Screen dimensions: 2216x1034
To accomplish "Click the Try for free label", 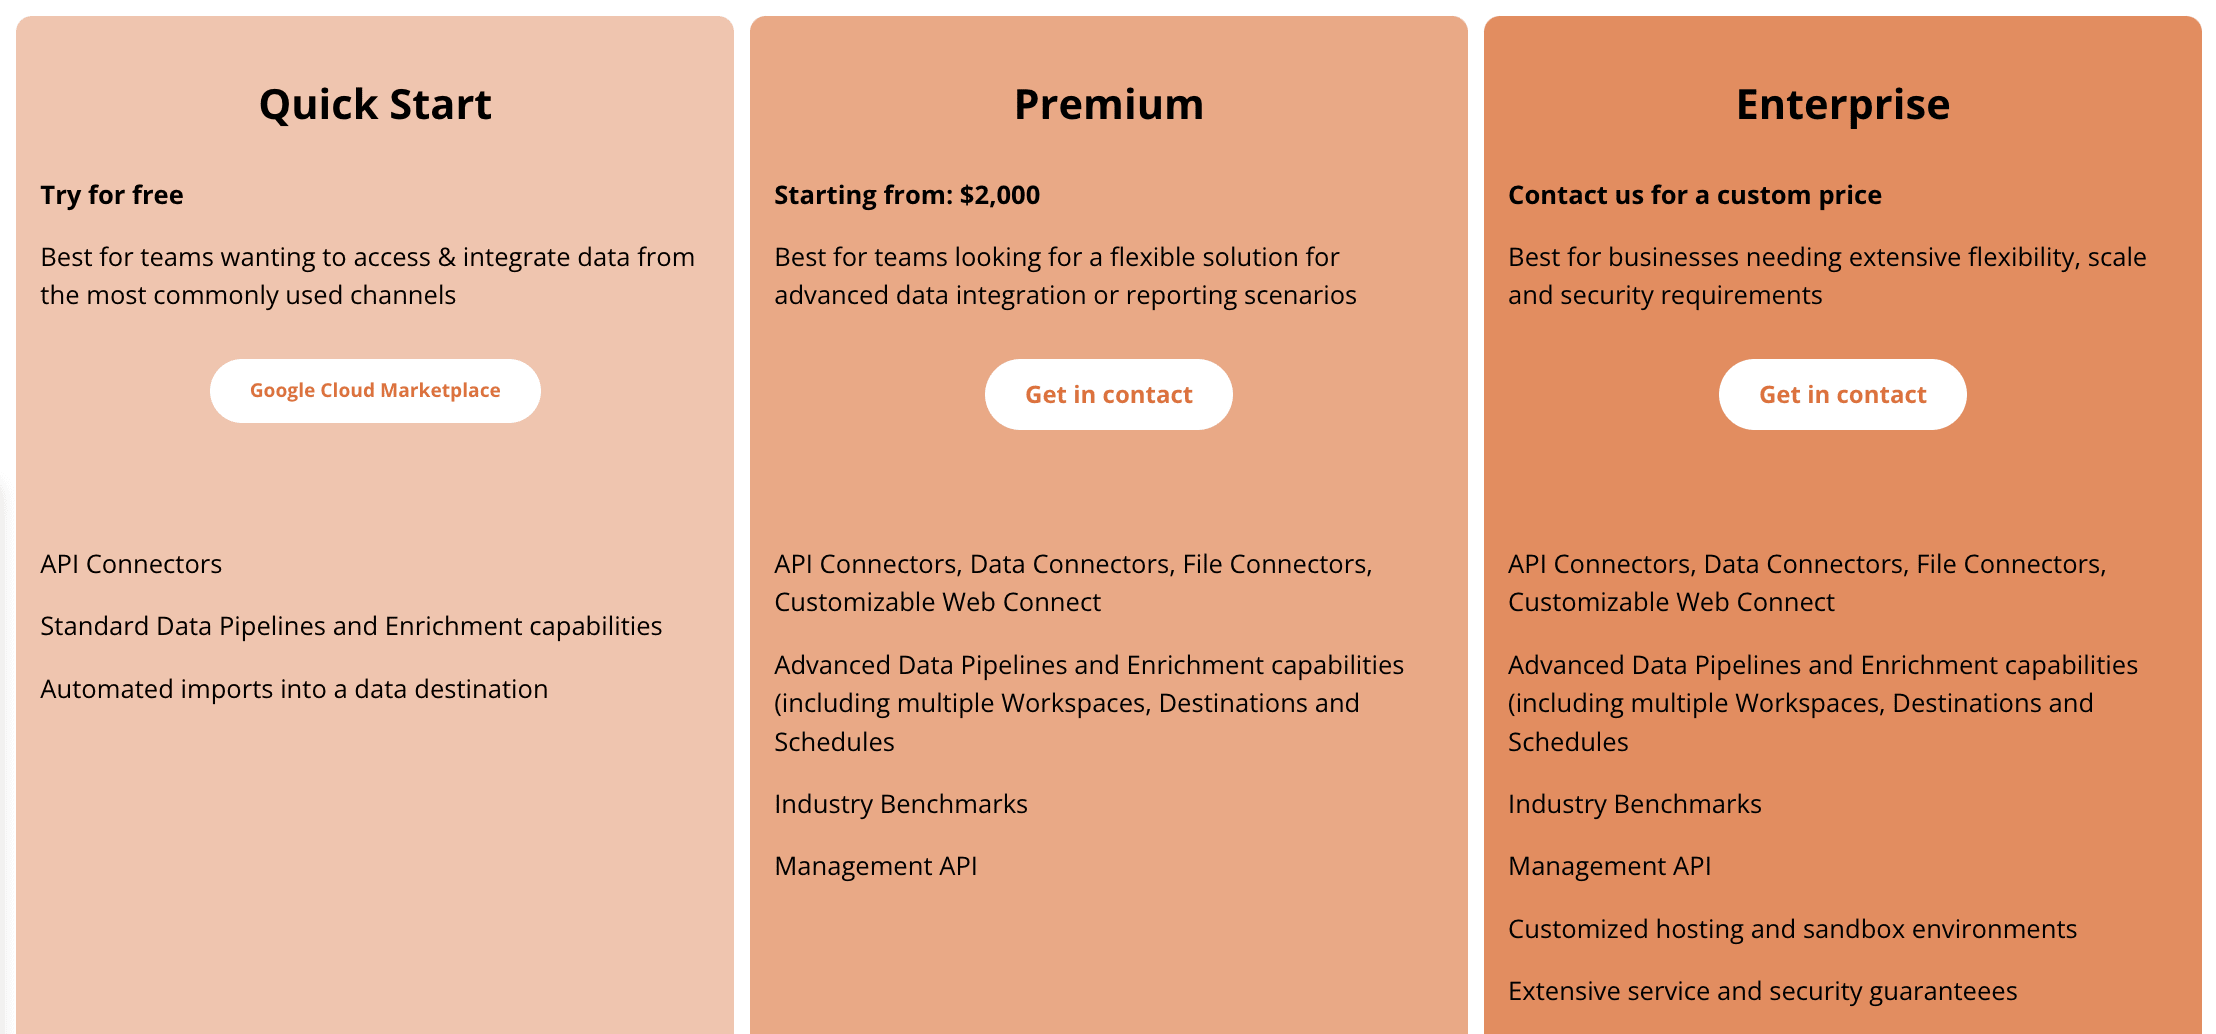I will [x=112, y=195].
